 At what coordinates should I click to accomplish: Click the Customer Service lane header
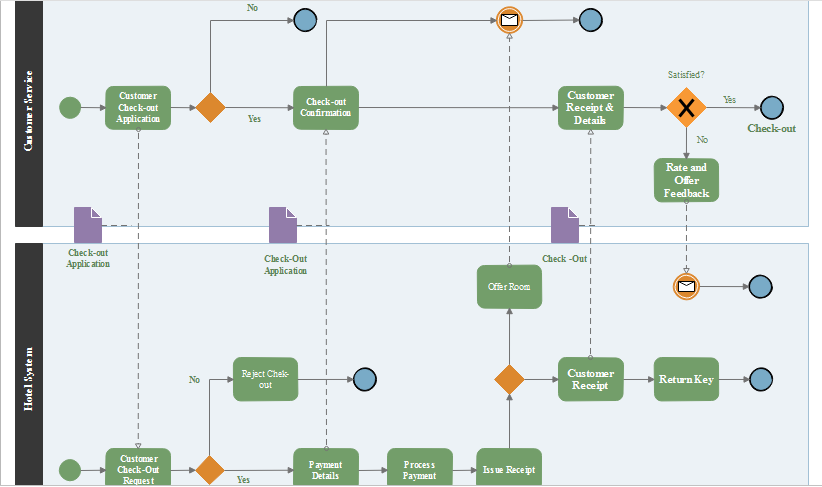pos(28,113)
